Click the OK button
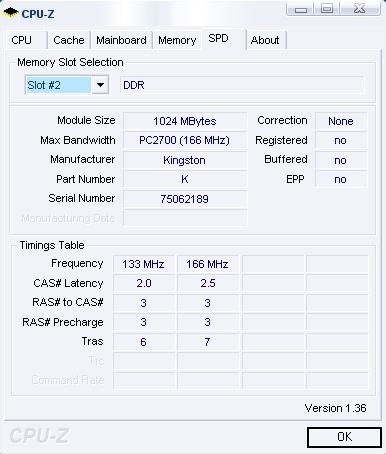386x454 pixels. pos(344,437)
